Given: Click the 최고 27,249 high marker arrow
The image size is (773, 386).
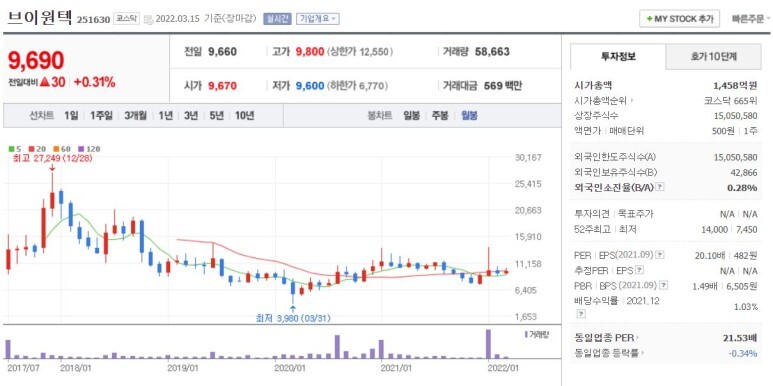Looking at the screenshot, I should [52, 168].
